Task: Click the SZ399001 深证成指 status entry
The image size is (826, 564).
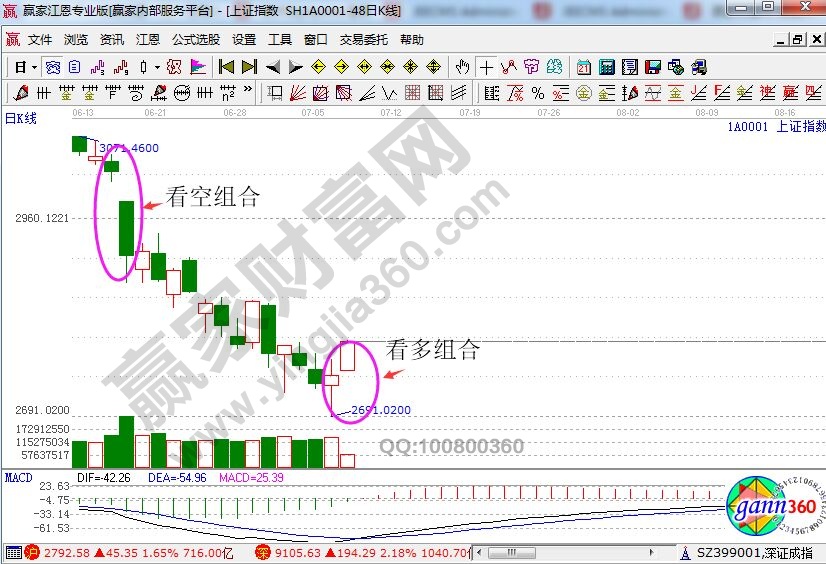Action: (746, 552)
